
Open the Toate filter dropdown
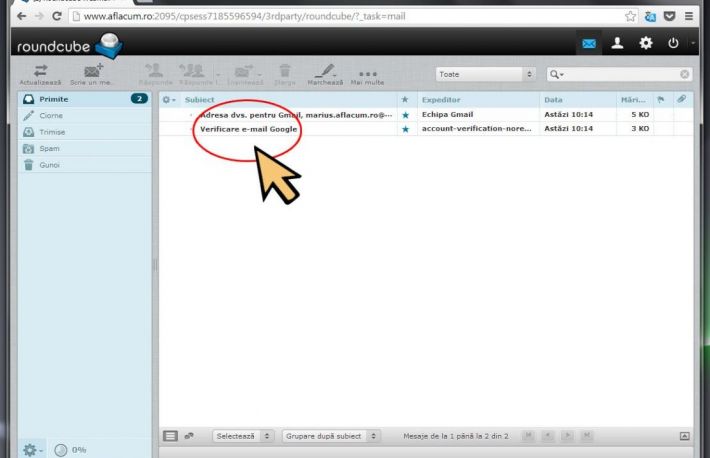[486, 74]
